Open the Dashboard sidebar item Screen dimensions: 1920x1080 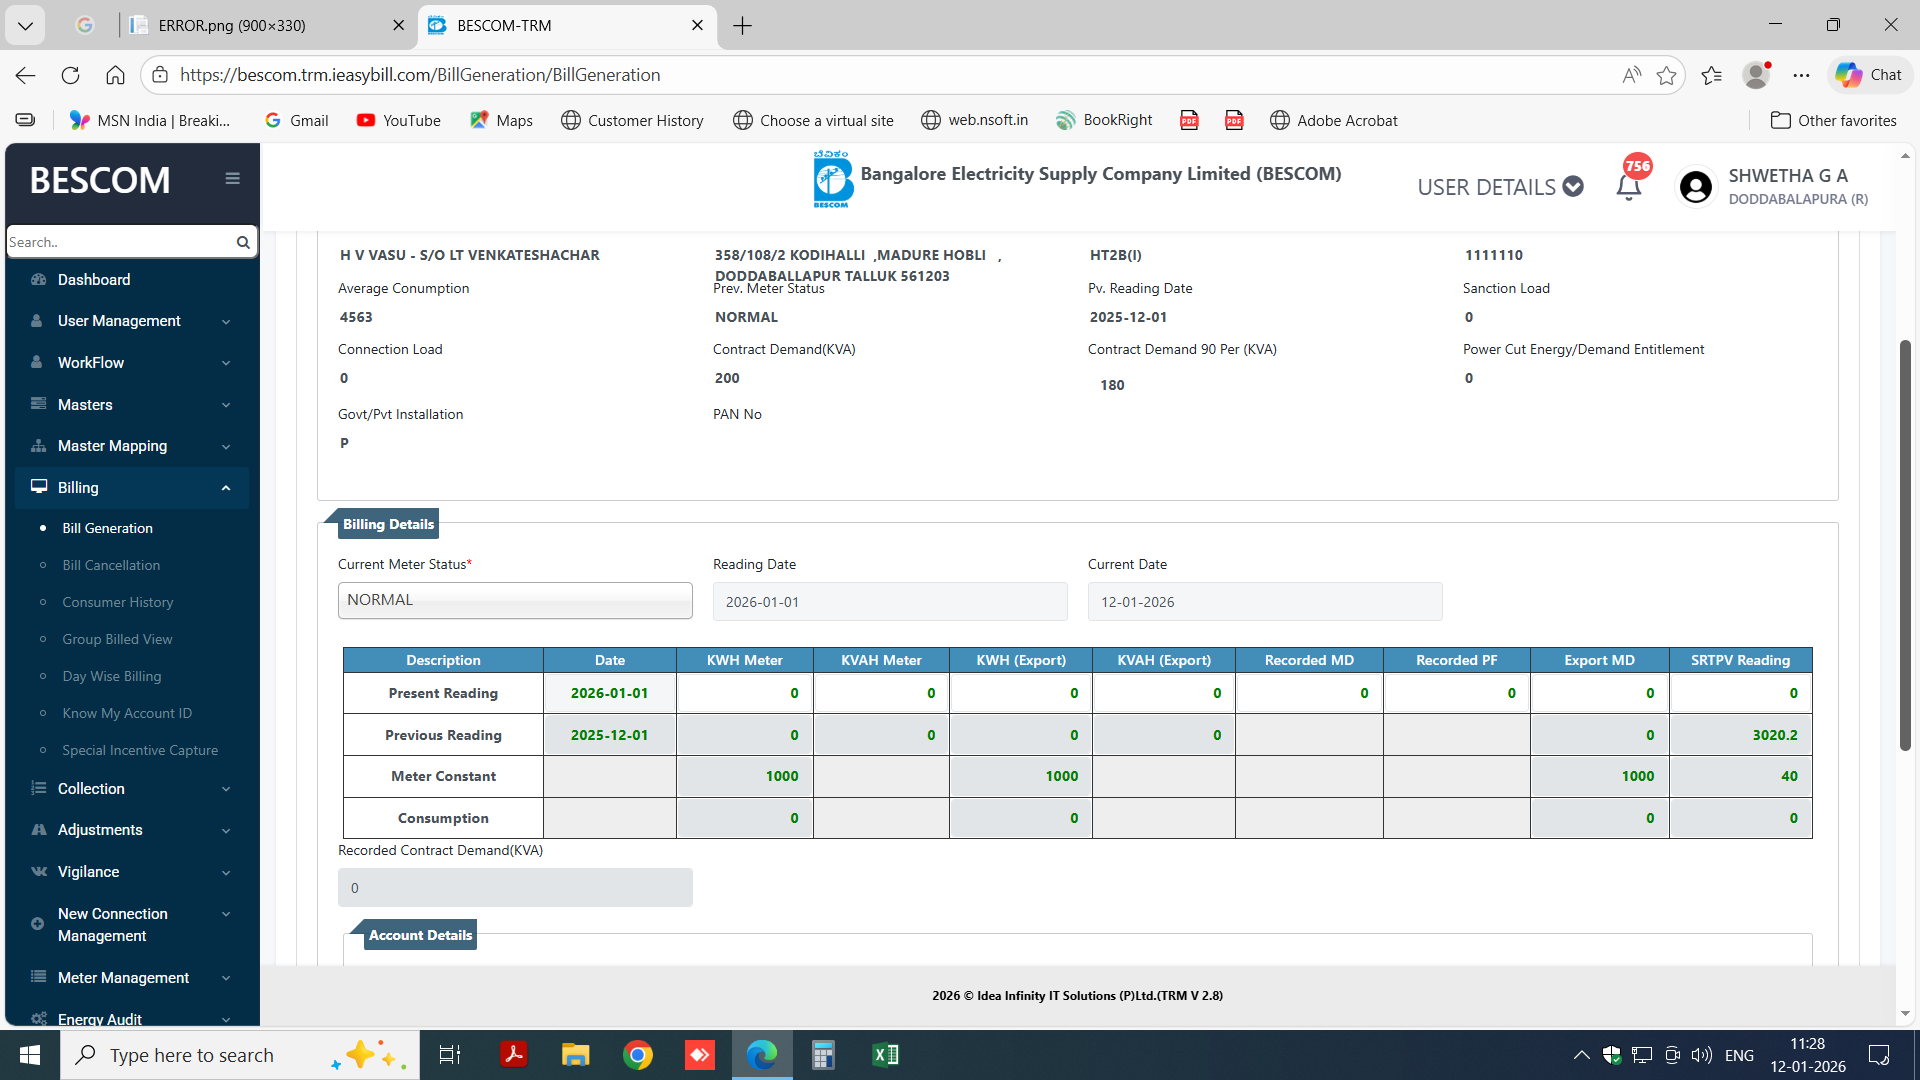pyautogui.click(x=94, y=280)
